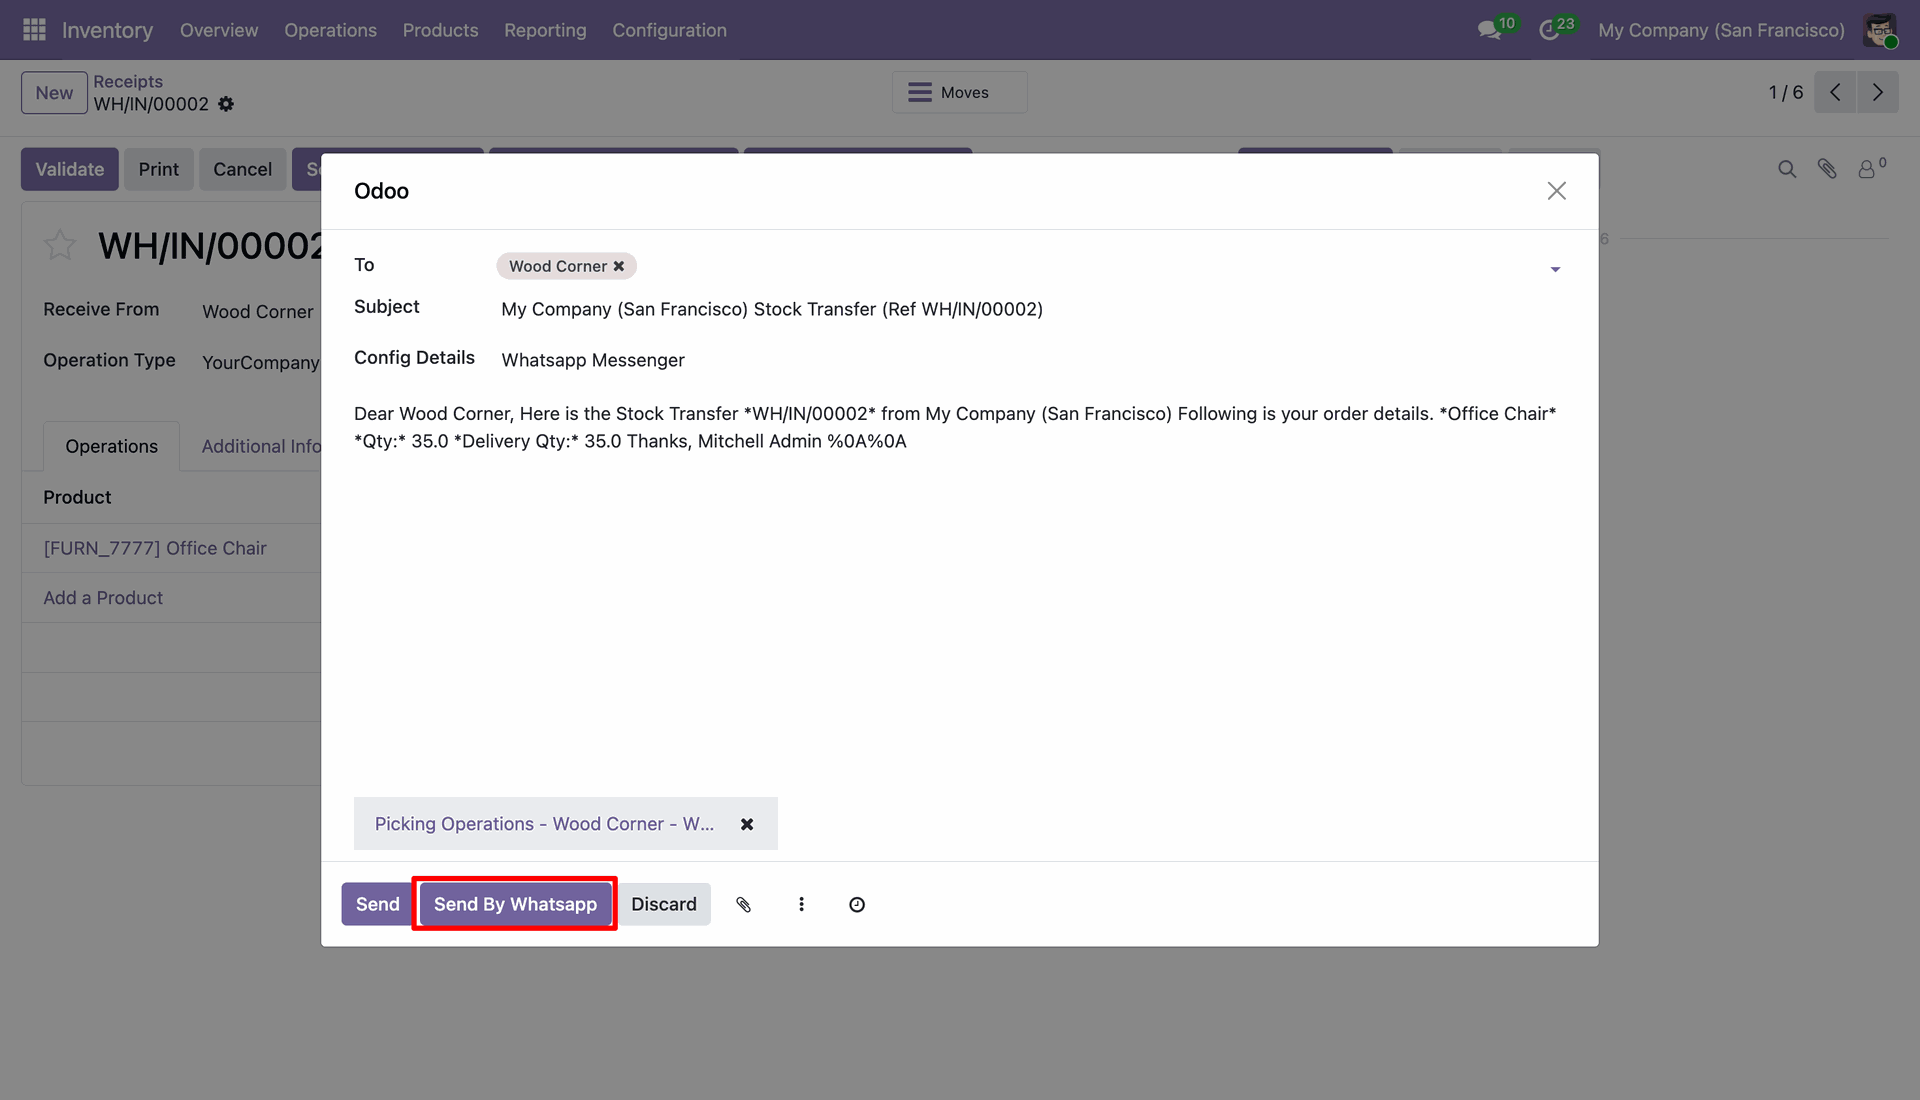Remove the Picking Operations attachment
This screenshot has width=1920, height=1100.
pyautogui.click(x=747, y=824)
